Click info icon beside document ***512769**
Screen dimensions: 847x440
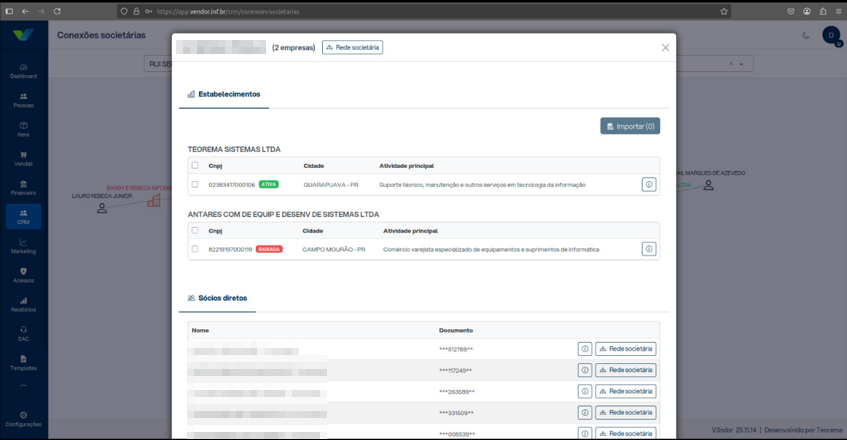point(584,349)
